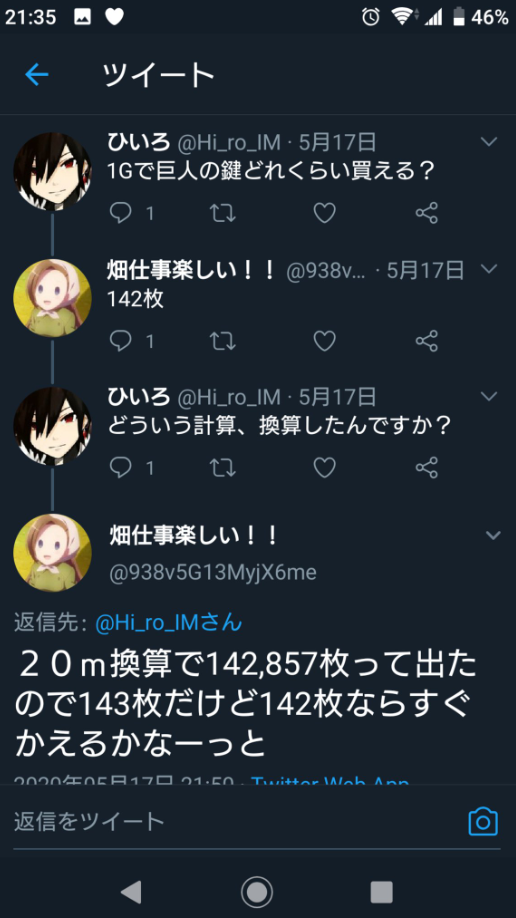The image size is (516, 918).
Task: Retweet the どういう計算 tweet
Action: tap(223, 468)
